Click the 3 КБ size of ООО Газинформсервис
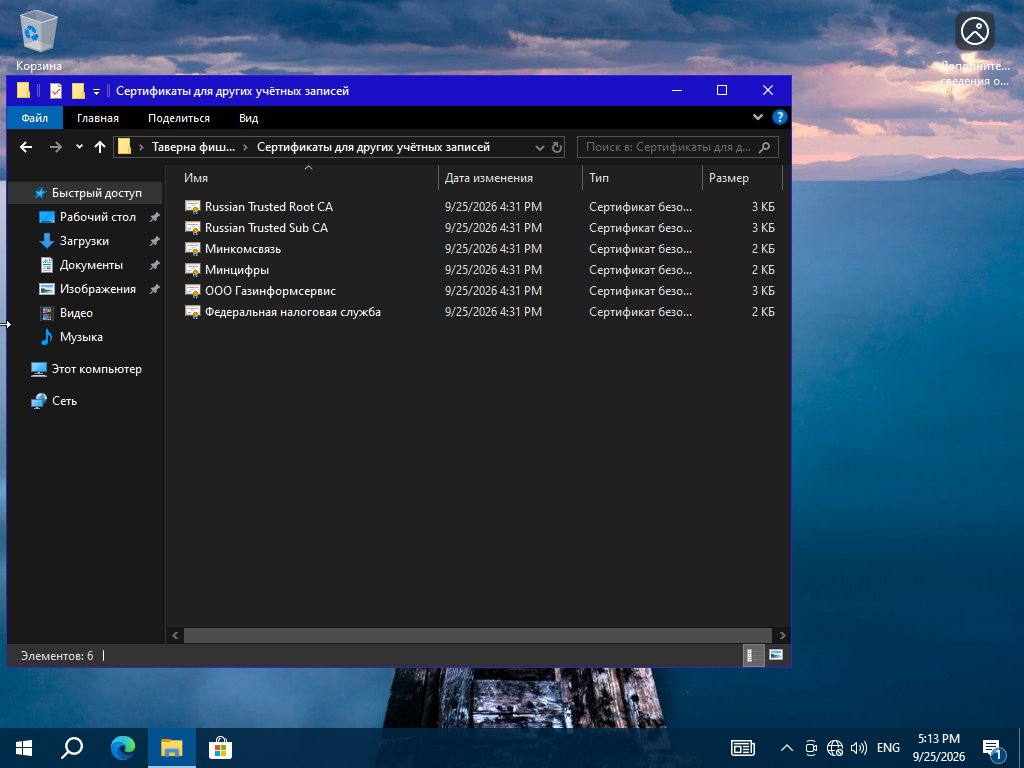The image size is (1024, 768). tap(763, 291)
